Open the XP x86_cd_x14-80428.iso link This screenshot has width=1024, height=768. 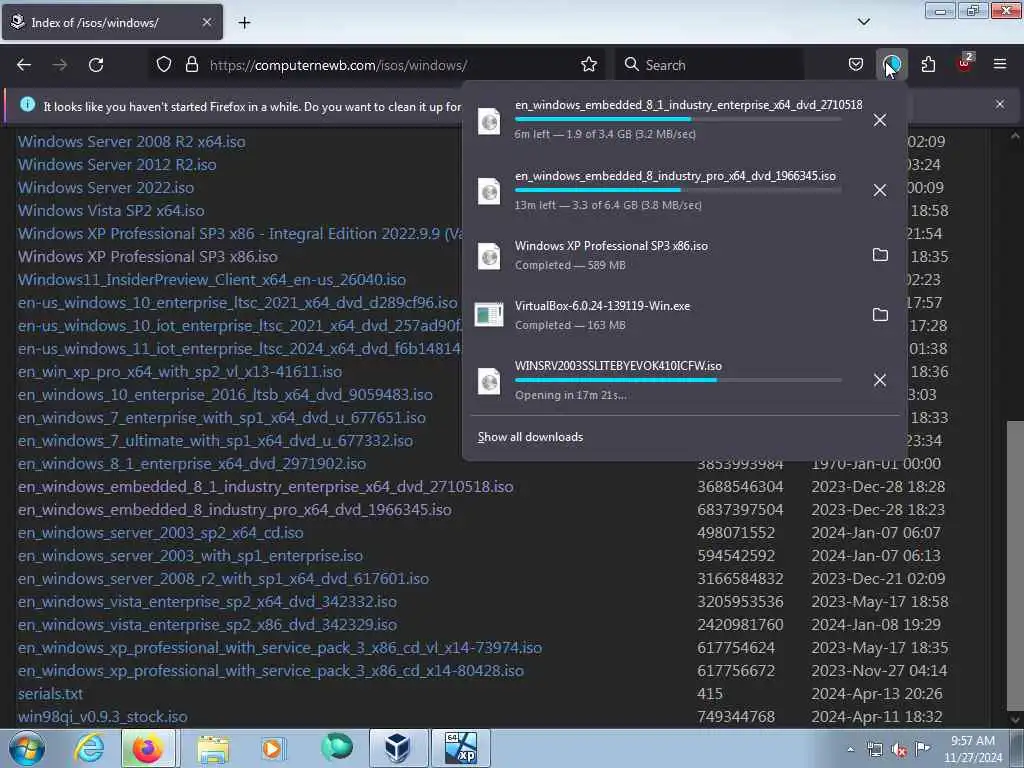[270, 671]
